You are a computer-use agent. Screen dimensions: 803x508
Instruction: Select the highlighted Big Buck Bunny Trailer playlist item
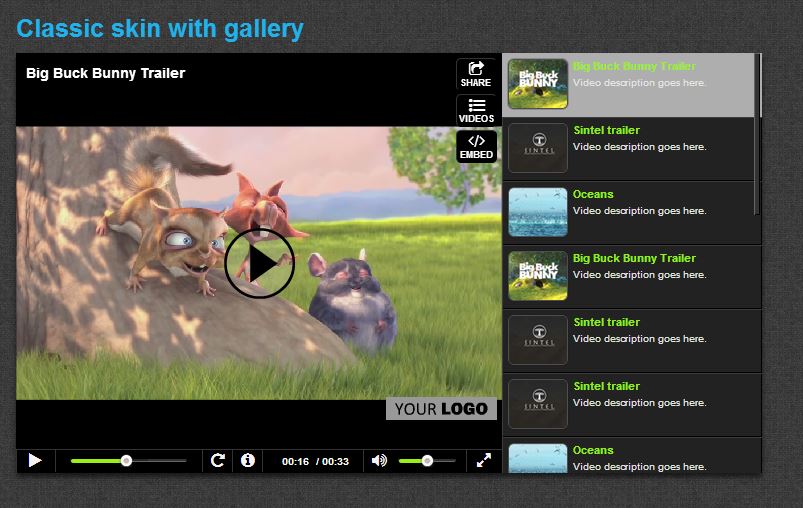click(628, 85)
